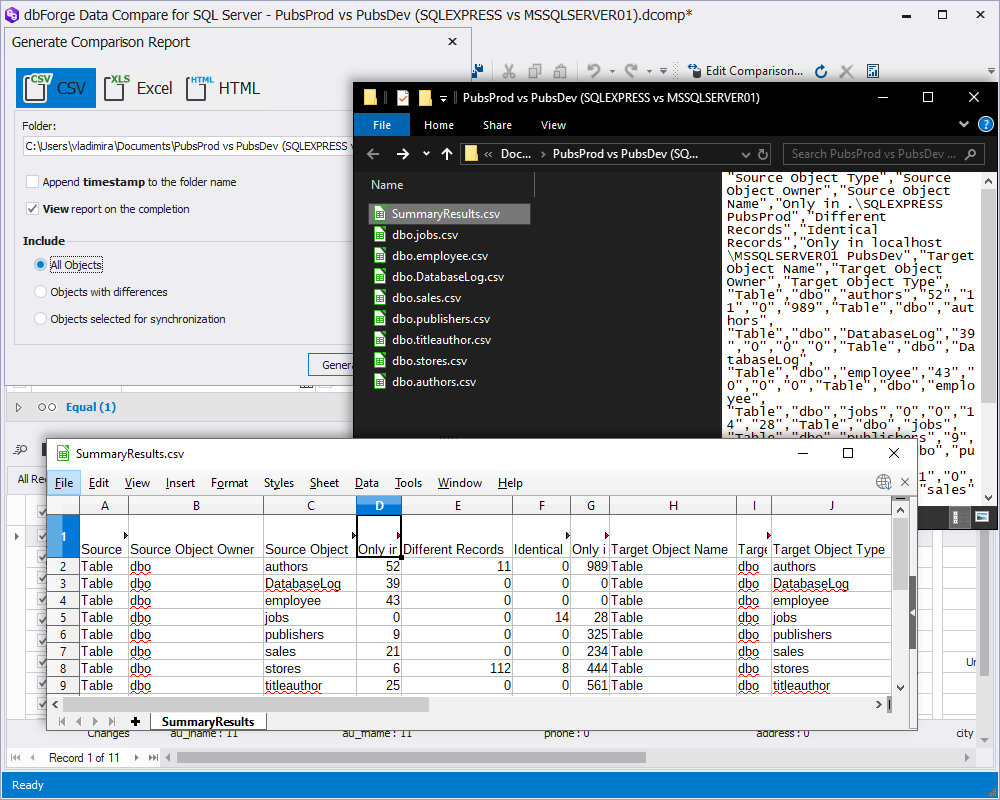Image resolution: width=1000 pixels, height=800 pixels.
Task: Open the Tools menu in spreadsheet
Action: pyautogui.click(x=408, y=483)
